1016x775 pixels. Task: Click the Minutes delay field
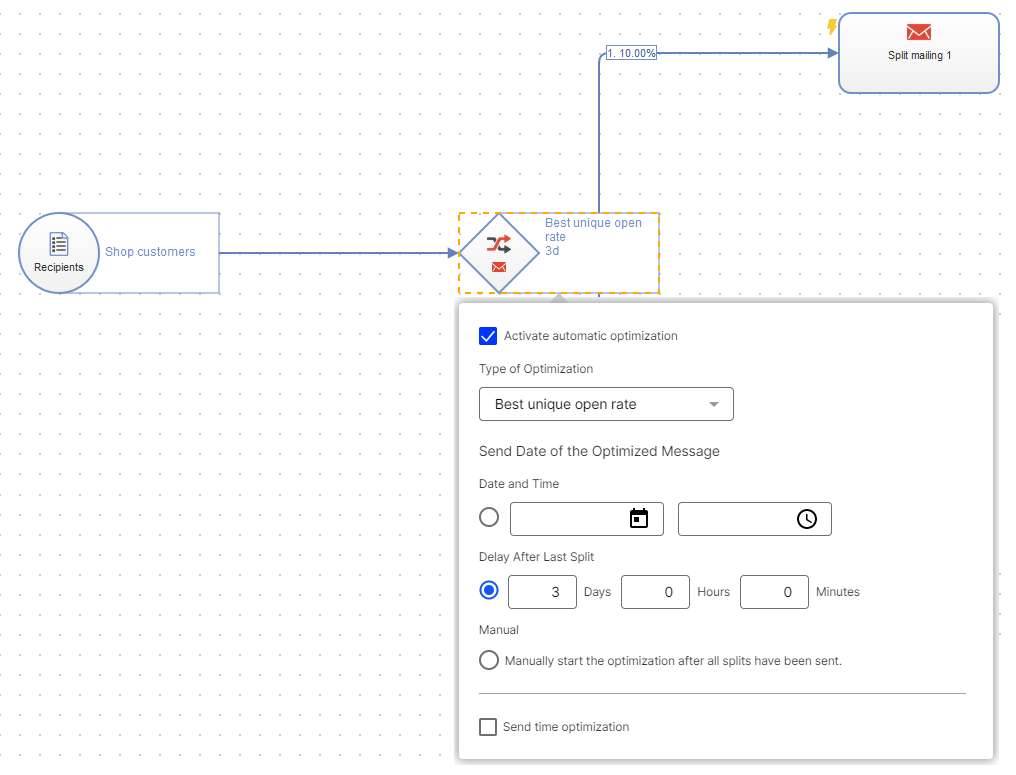click(774, 592)
